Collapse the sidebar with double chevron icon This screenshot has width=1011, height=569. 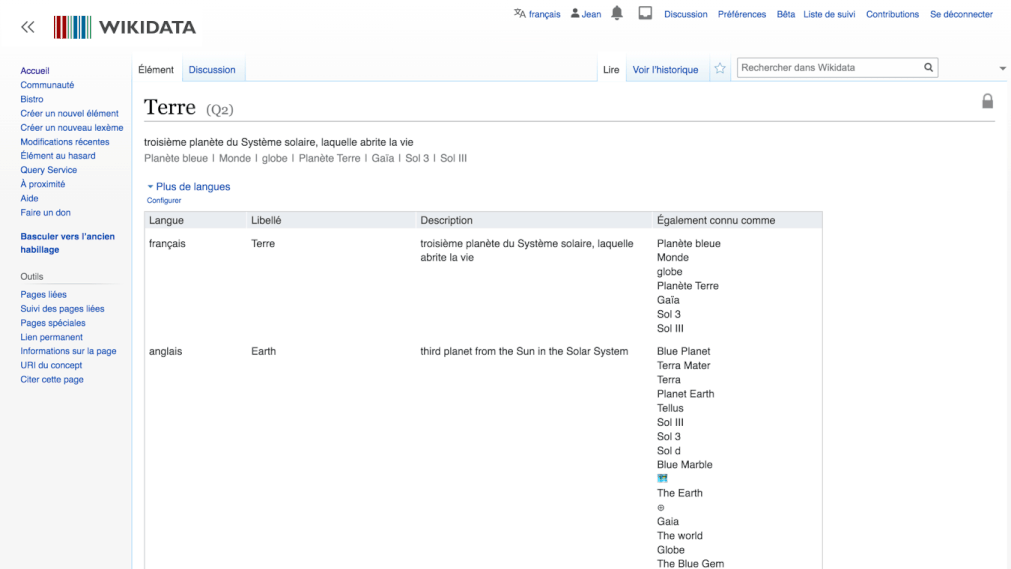tap(28, 27)
